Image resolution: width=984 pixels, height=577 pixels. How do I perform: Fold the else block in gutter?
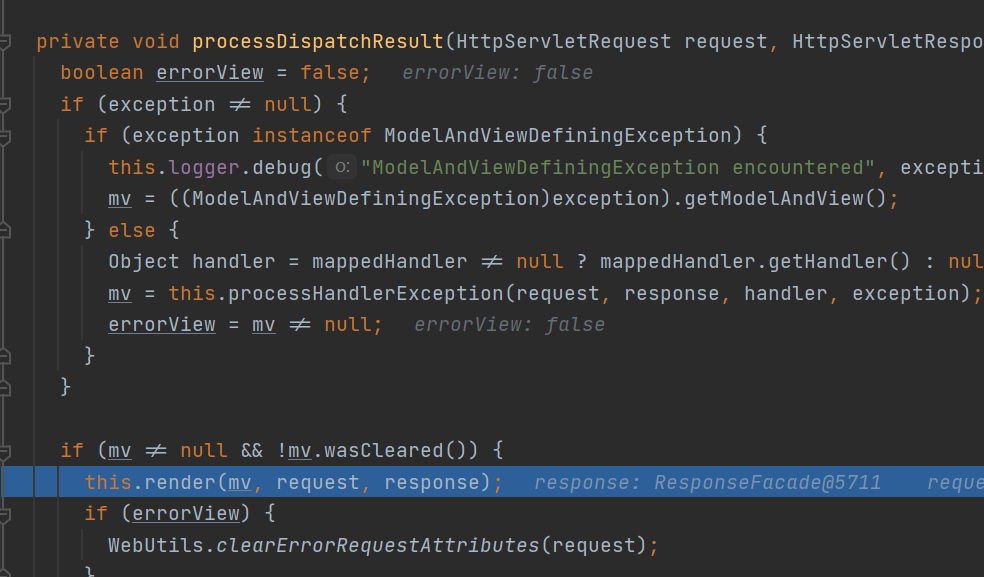click(5, 230)
